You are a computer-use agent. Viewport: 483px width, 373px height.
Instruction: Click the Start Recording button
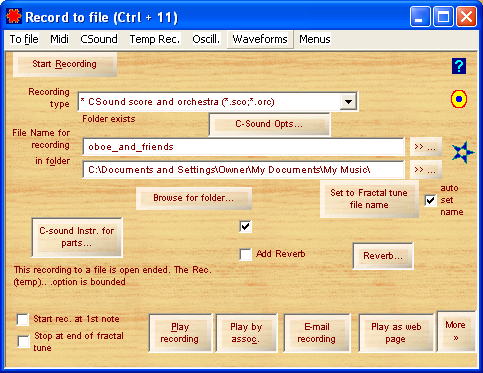[65, 64]
